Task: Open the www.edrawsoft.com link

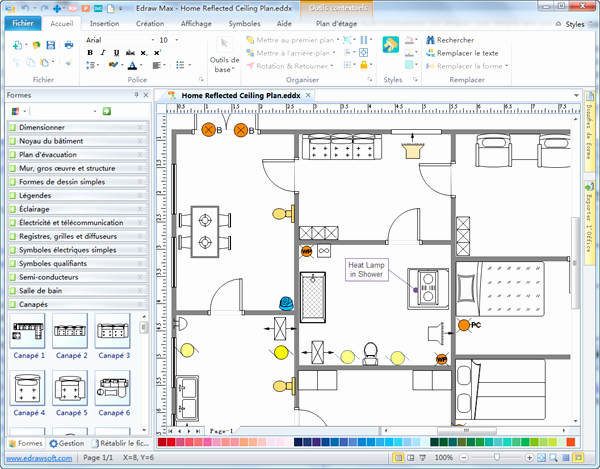Action: 39,458
